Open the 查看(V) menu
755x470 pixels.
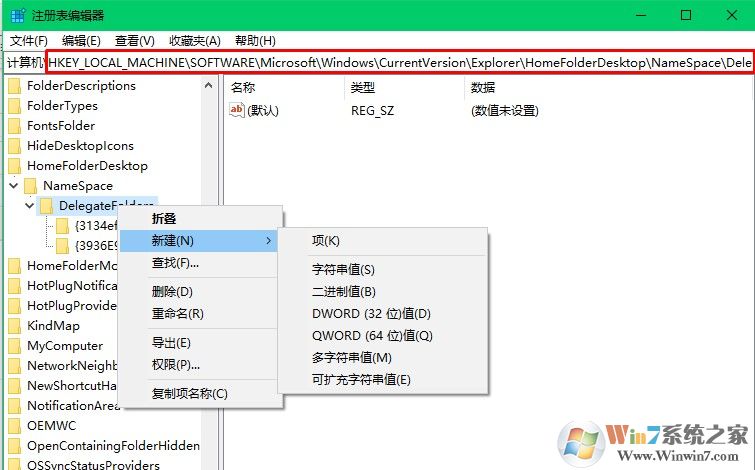coord(134,41)
